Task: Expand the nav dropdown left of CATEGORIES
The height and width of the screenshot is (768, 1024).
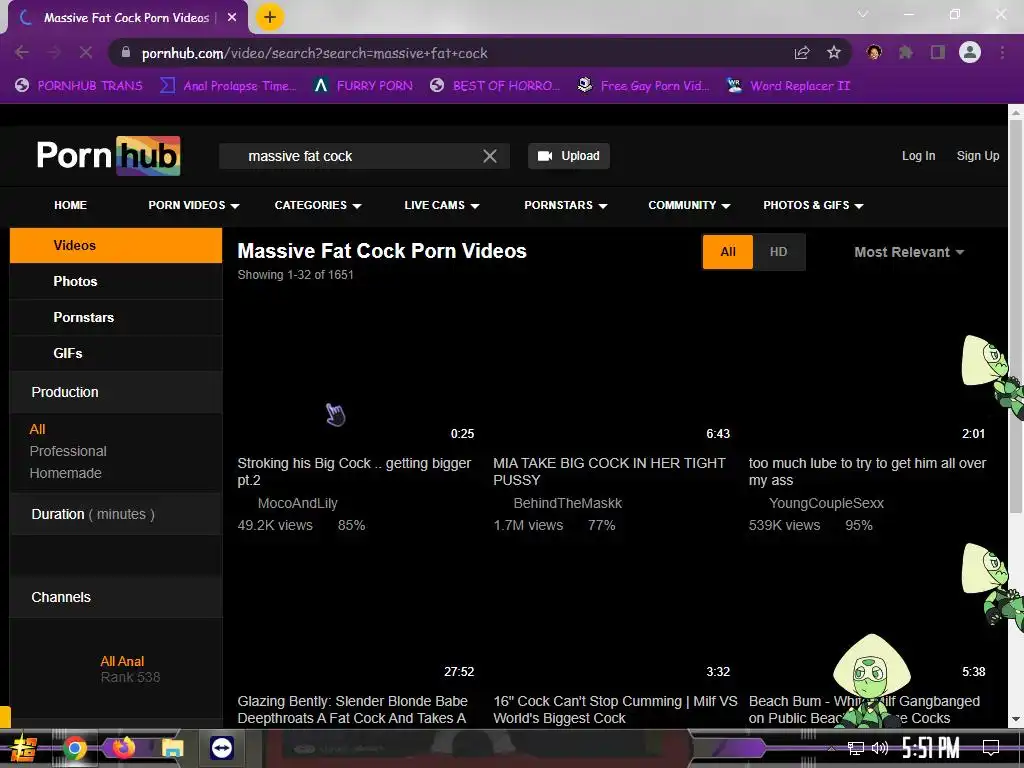Action: coord(194,205)
